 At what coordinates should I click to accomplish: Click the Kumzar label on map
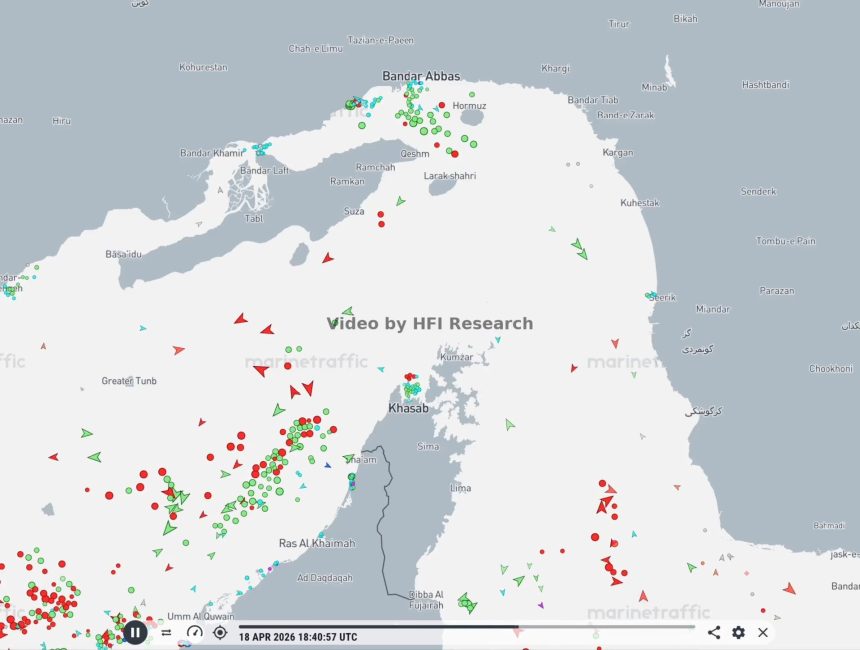tap(457, 357)
